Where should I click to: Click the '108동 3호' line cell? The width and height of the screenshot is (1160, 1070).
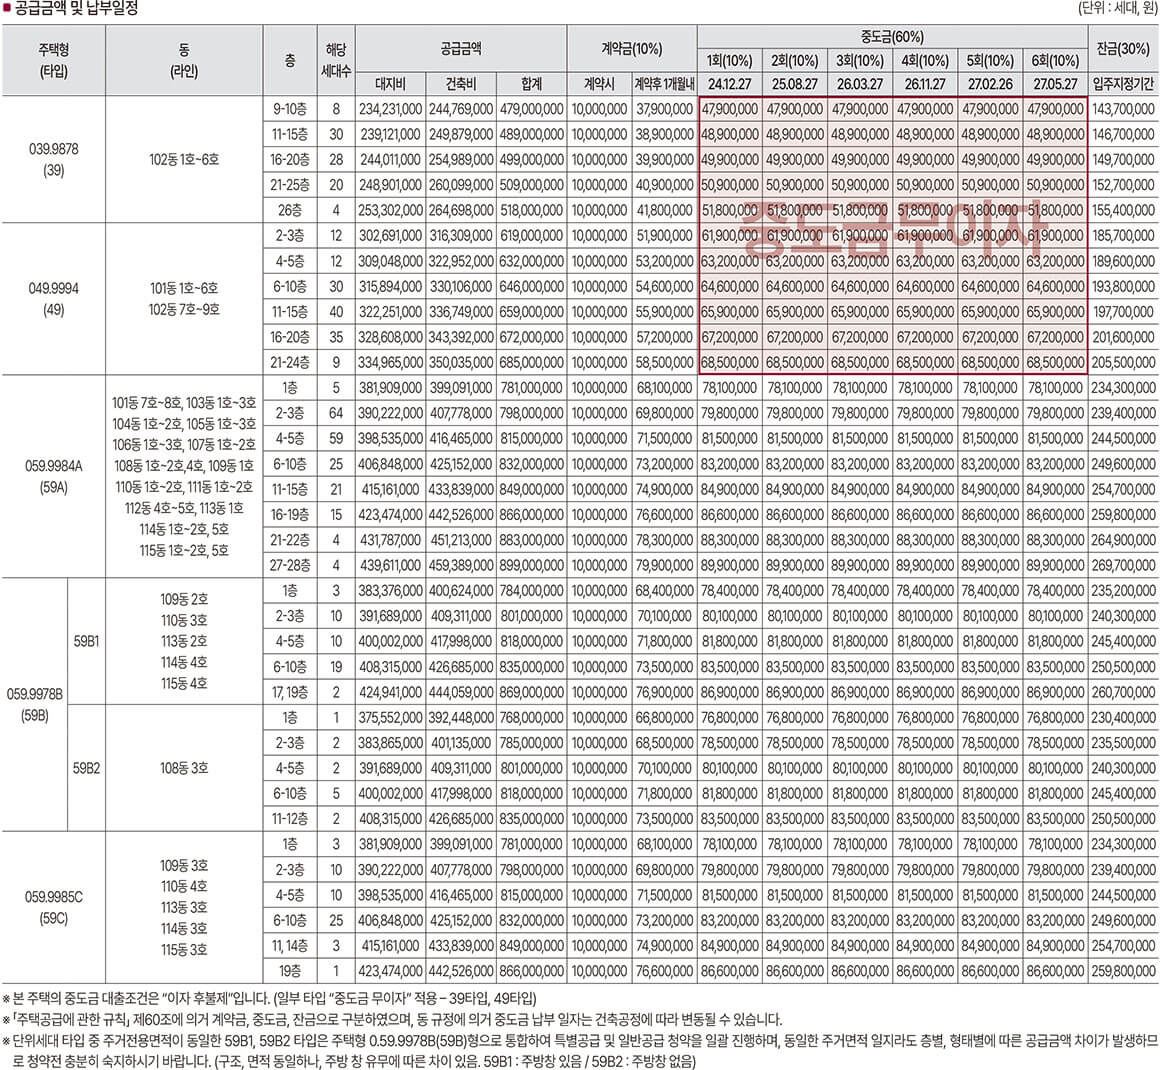point(184,768)
